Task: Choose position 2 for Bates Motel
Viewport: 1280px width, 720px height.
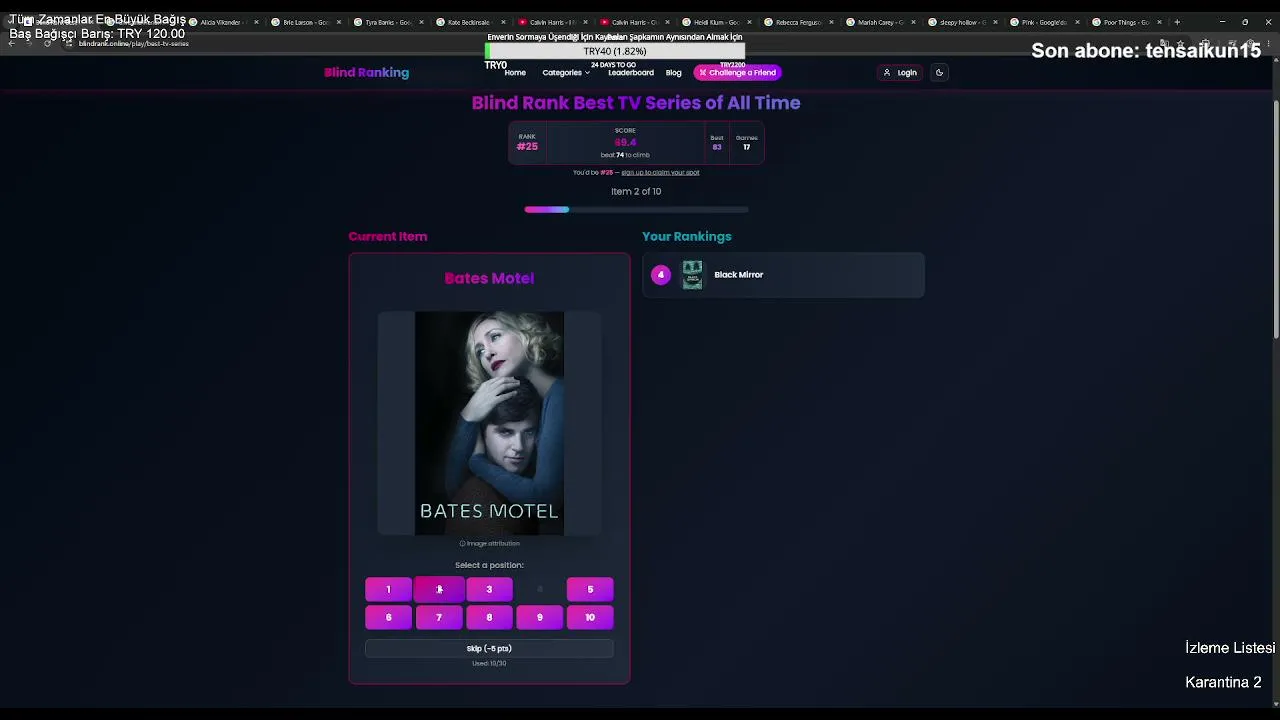Action: point(439,589)
